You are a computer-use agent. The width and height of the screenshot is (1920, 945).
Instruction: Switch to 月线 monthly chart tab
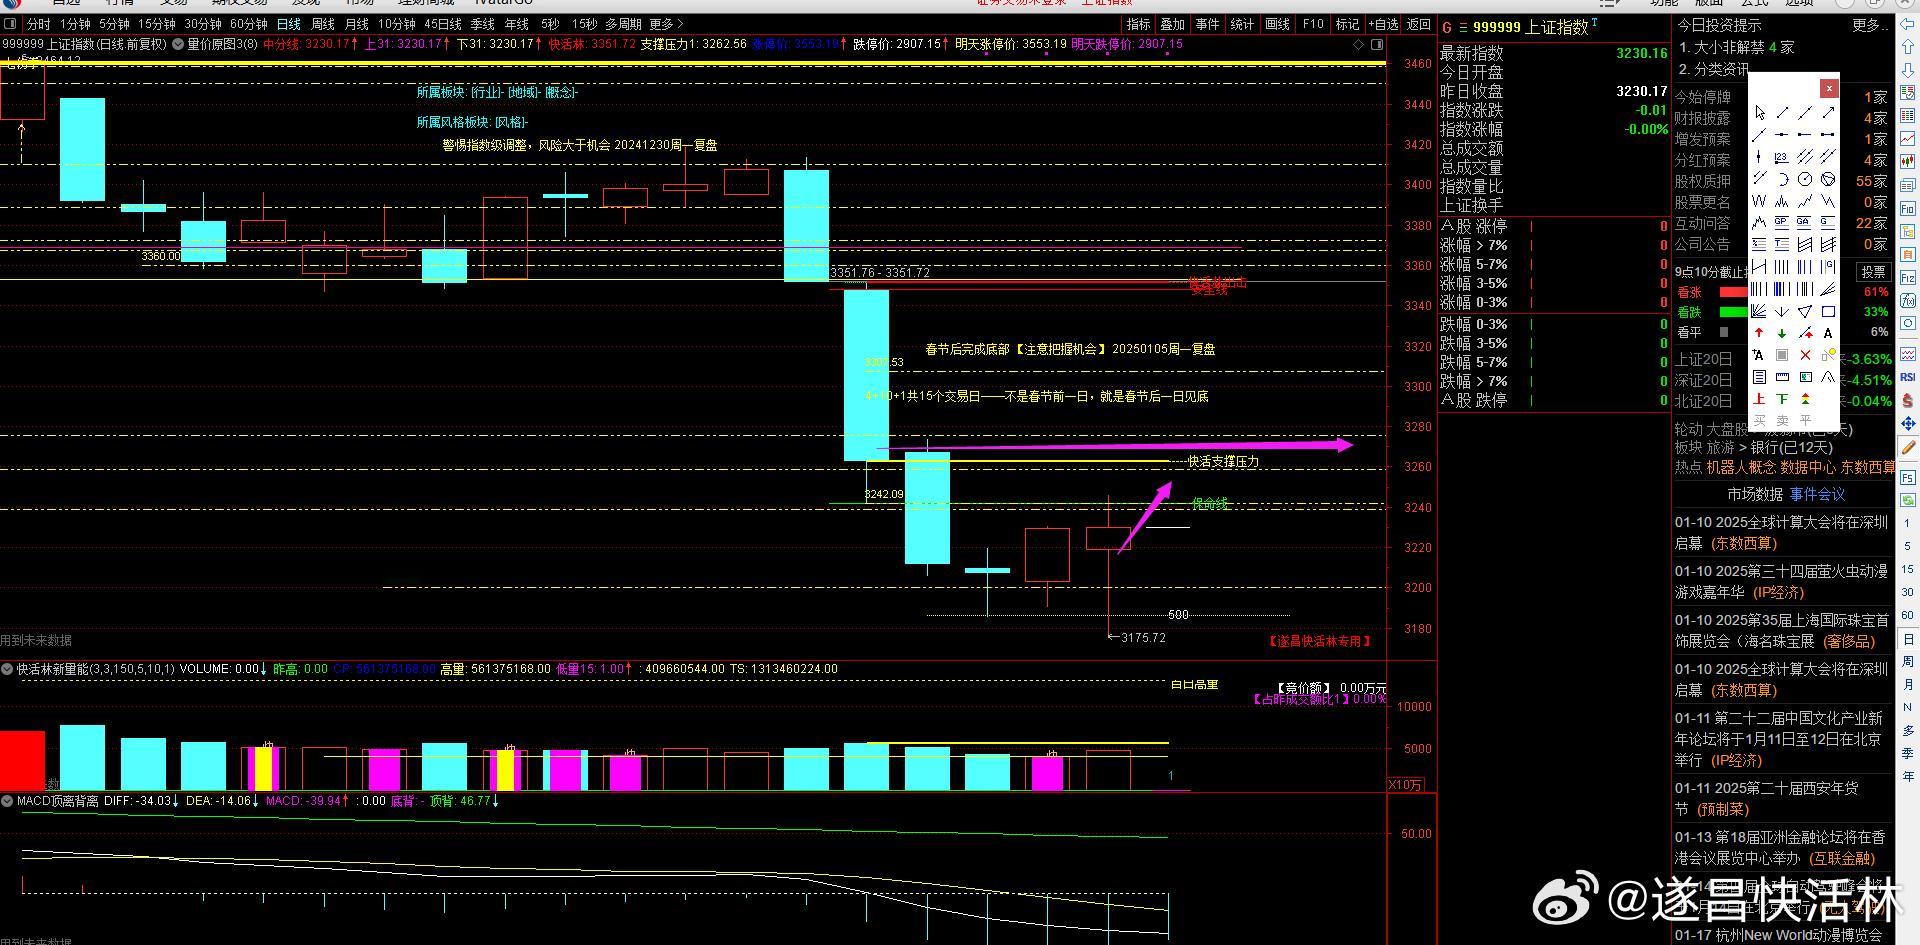coord(356,24)
